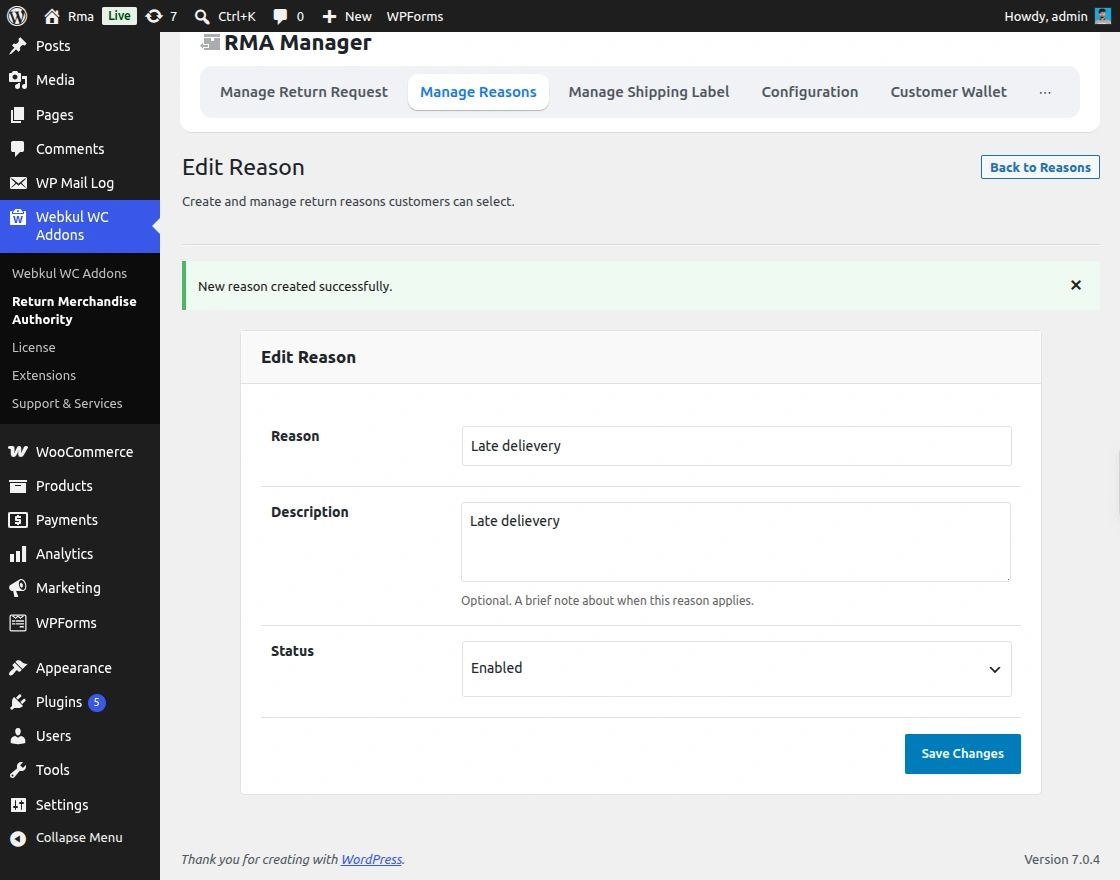Follow the WordPress footer link
The image size is (1120, 880).
(371, 859)
